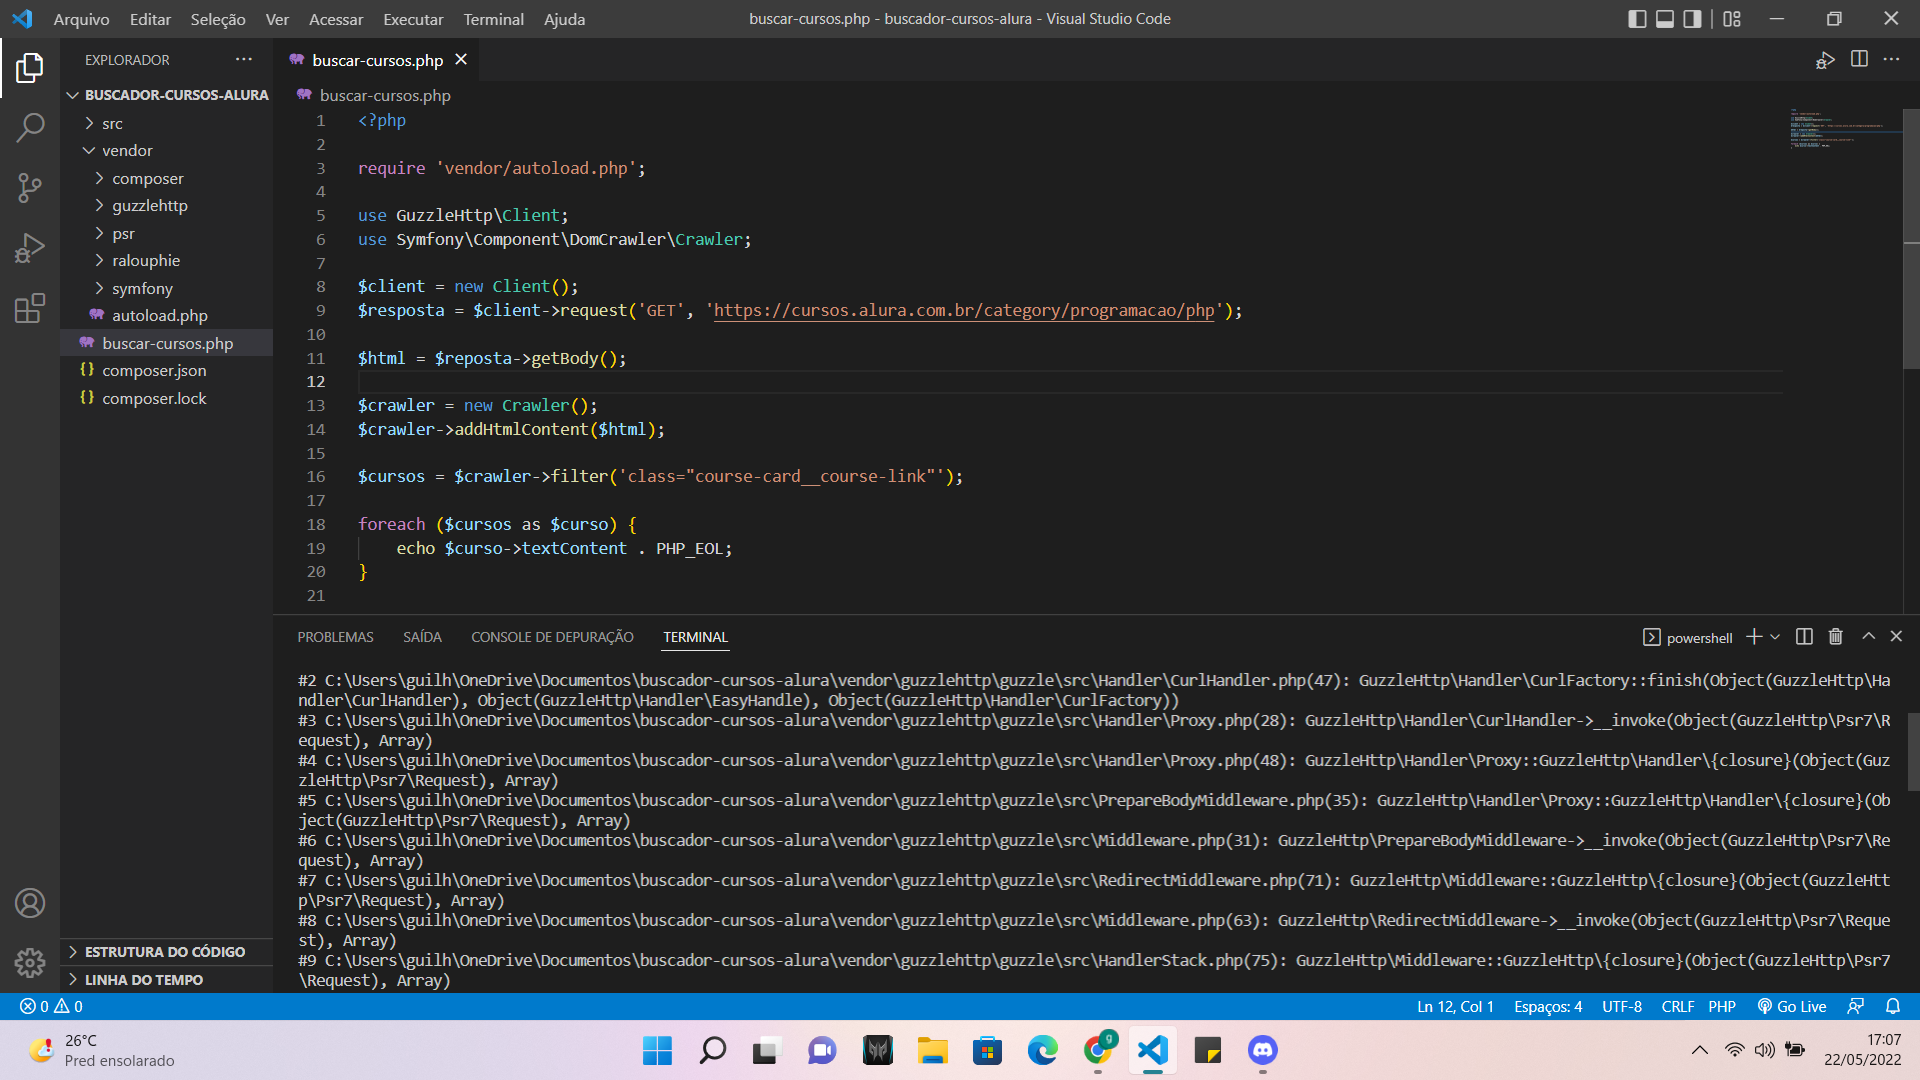Viewport: 1920px width, 1080px height.
Task: Expand LINHA DO TEMPO section
Action: (166, 980)
